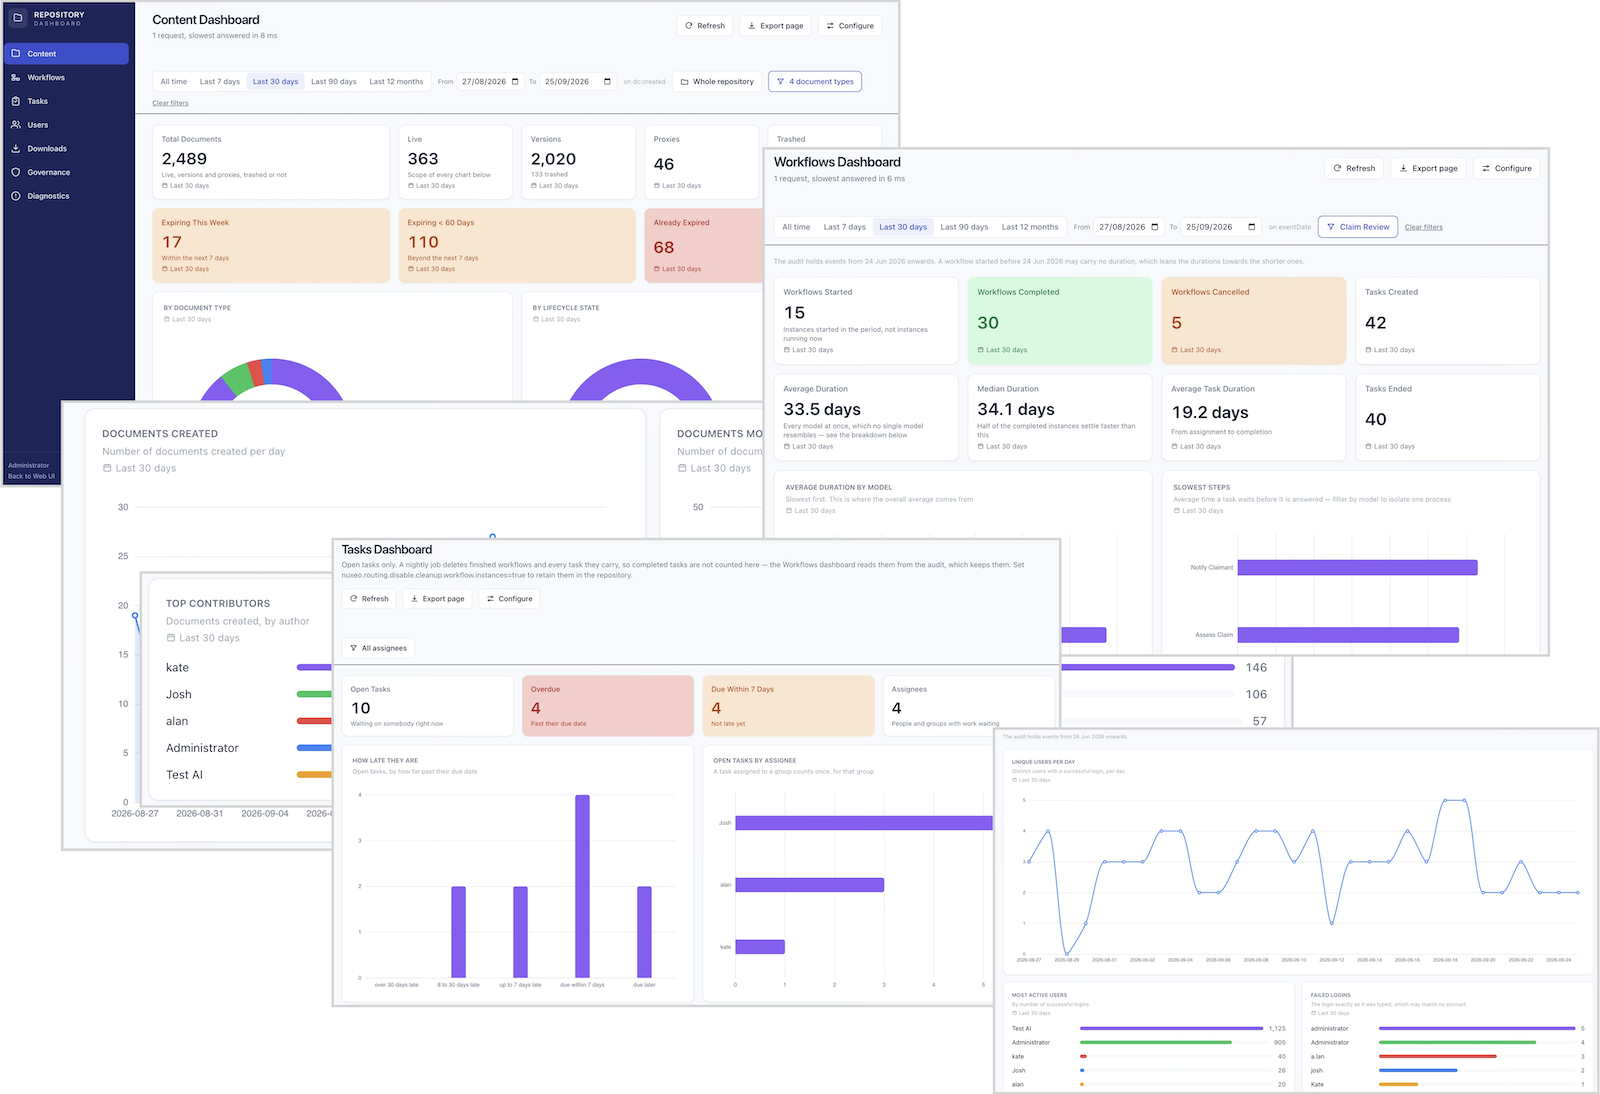Screen dimensions: 1600x1094
Task: Click the Assess Claim bar in Slowest Steps
Action: click(1348, 635)
